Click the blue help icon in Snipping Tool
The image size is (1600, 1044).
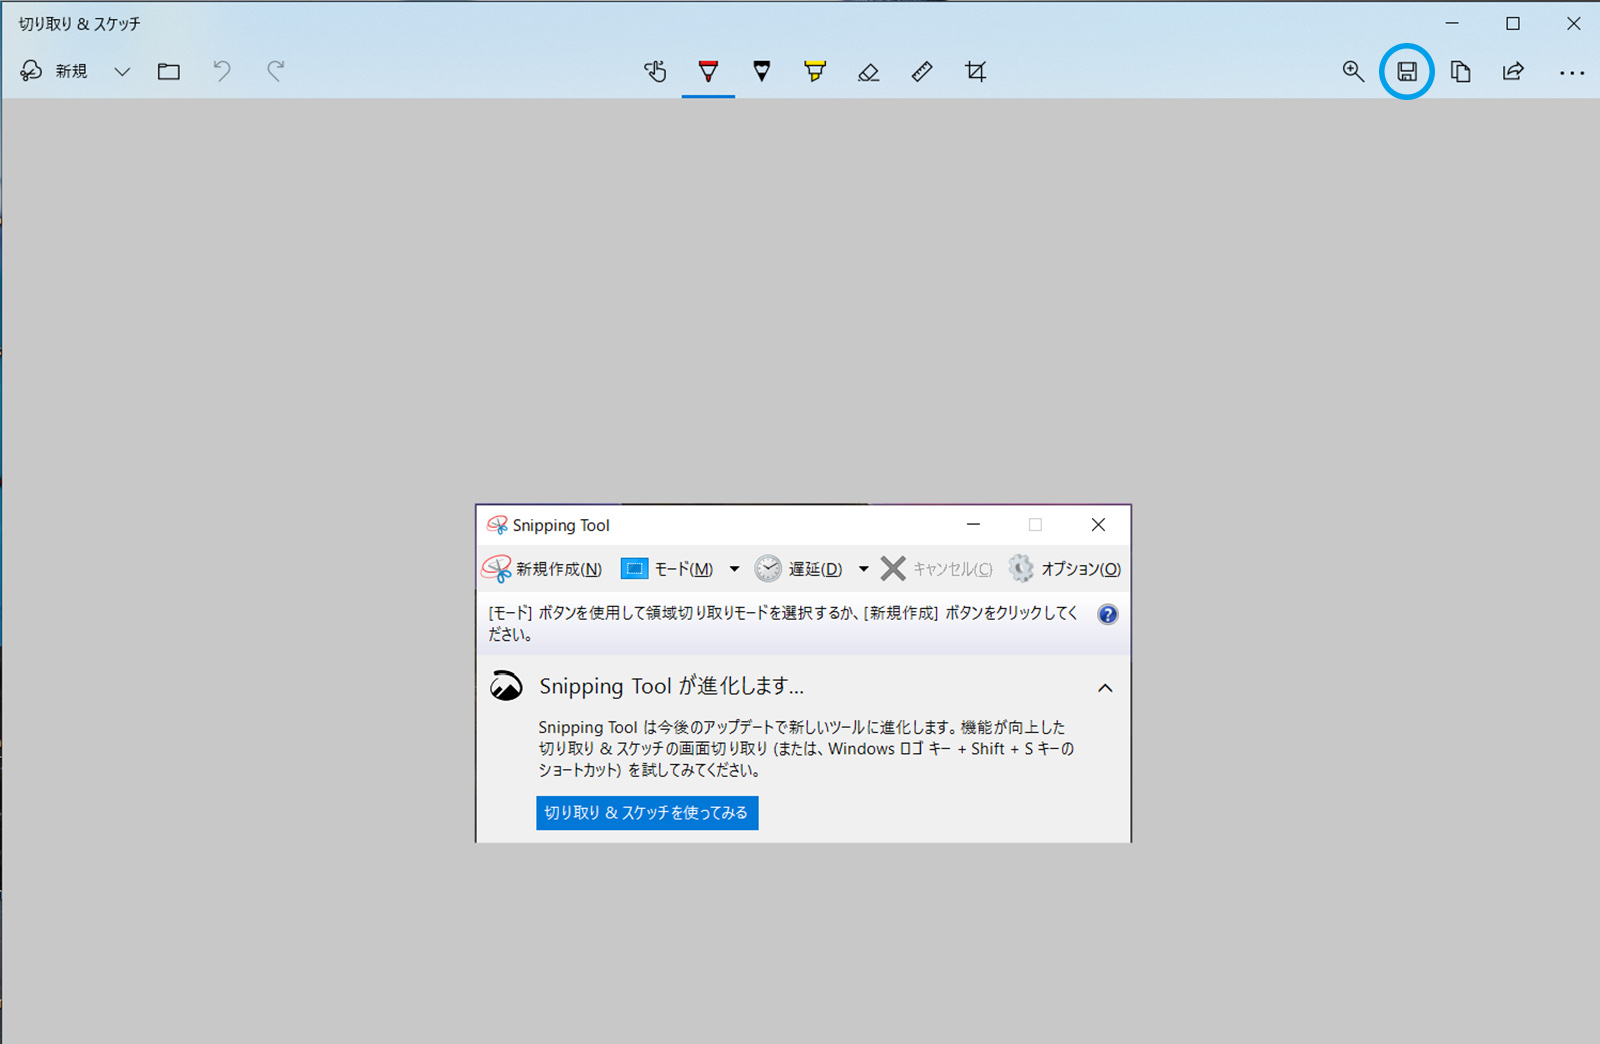click(1108, 614)
